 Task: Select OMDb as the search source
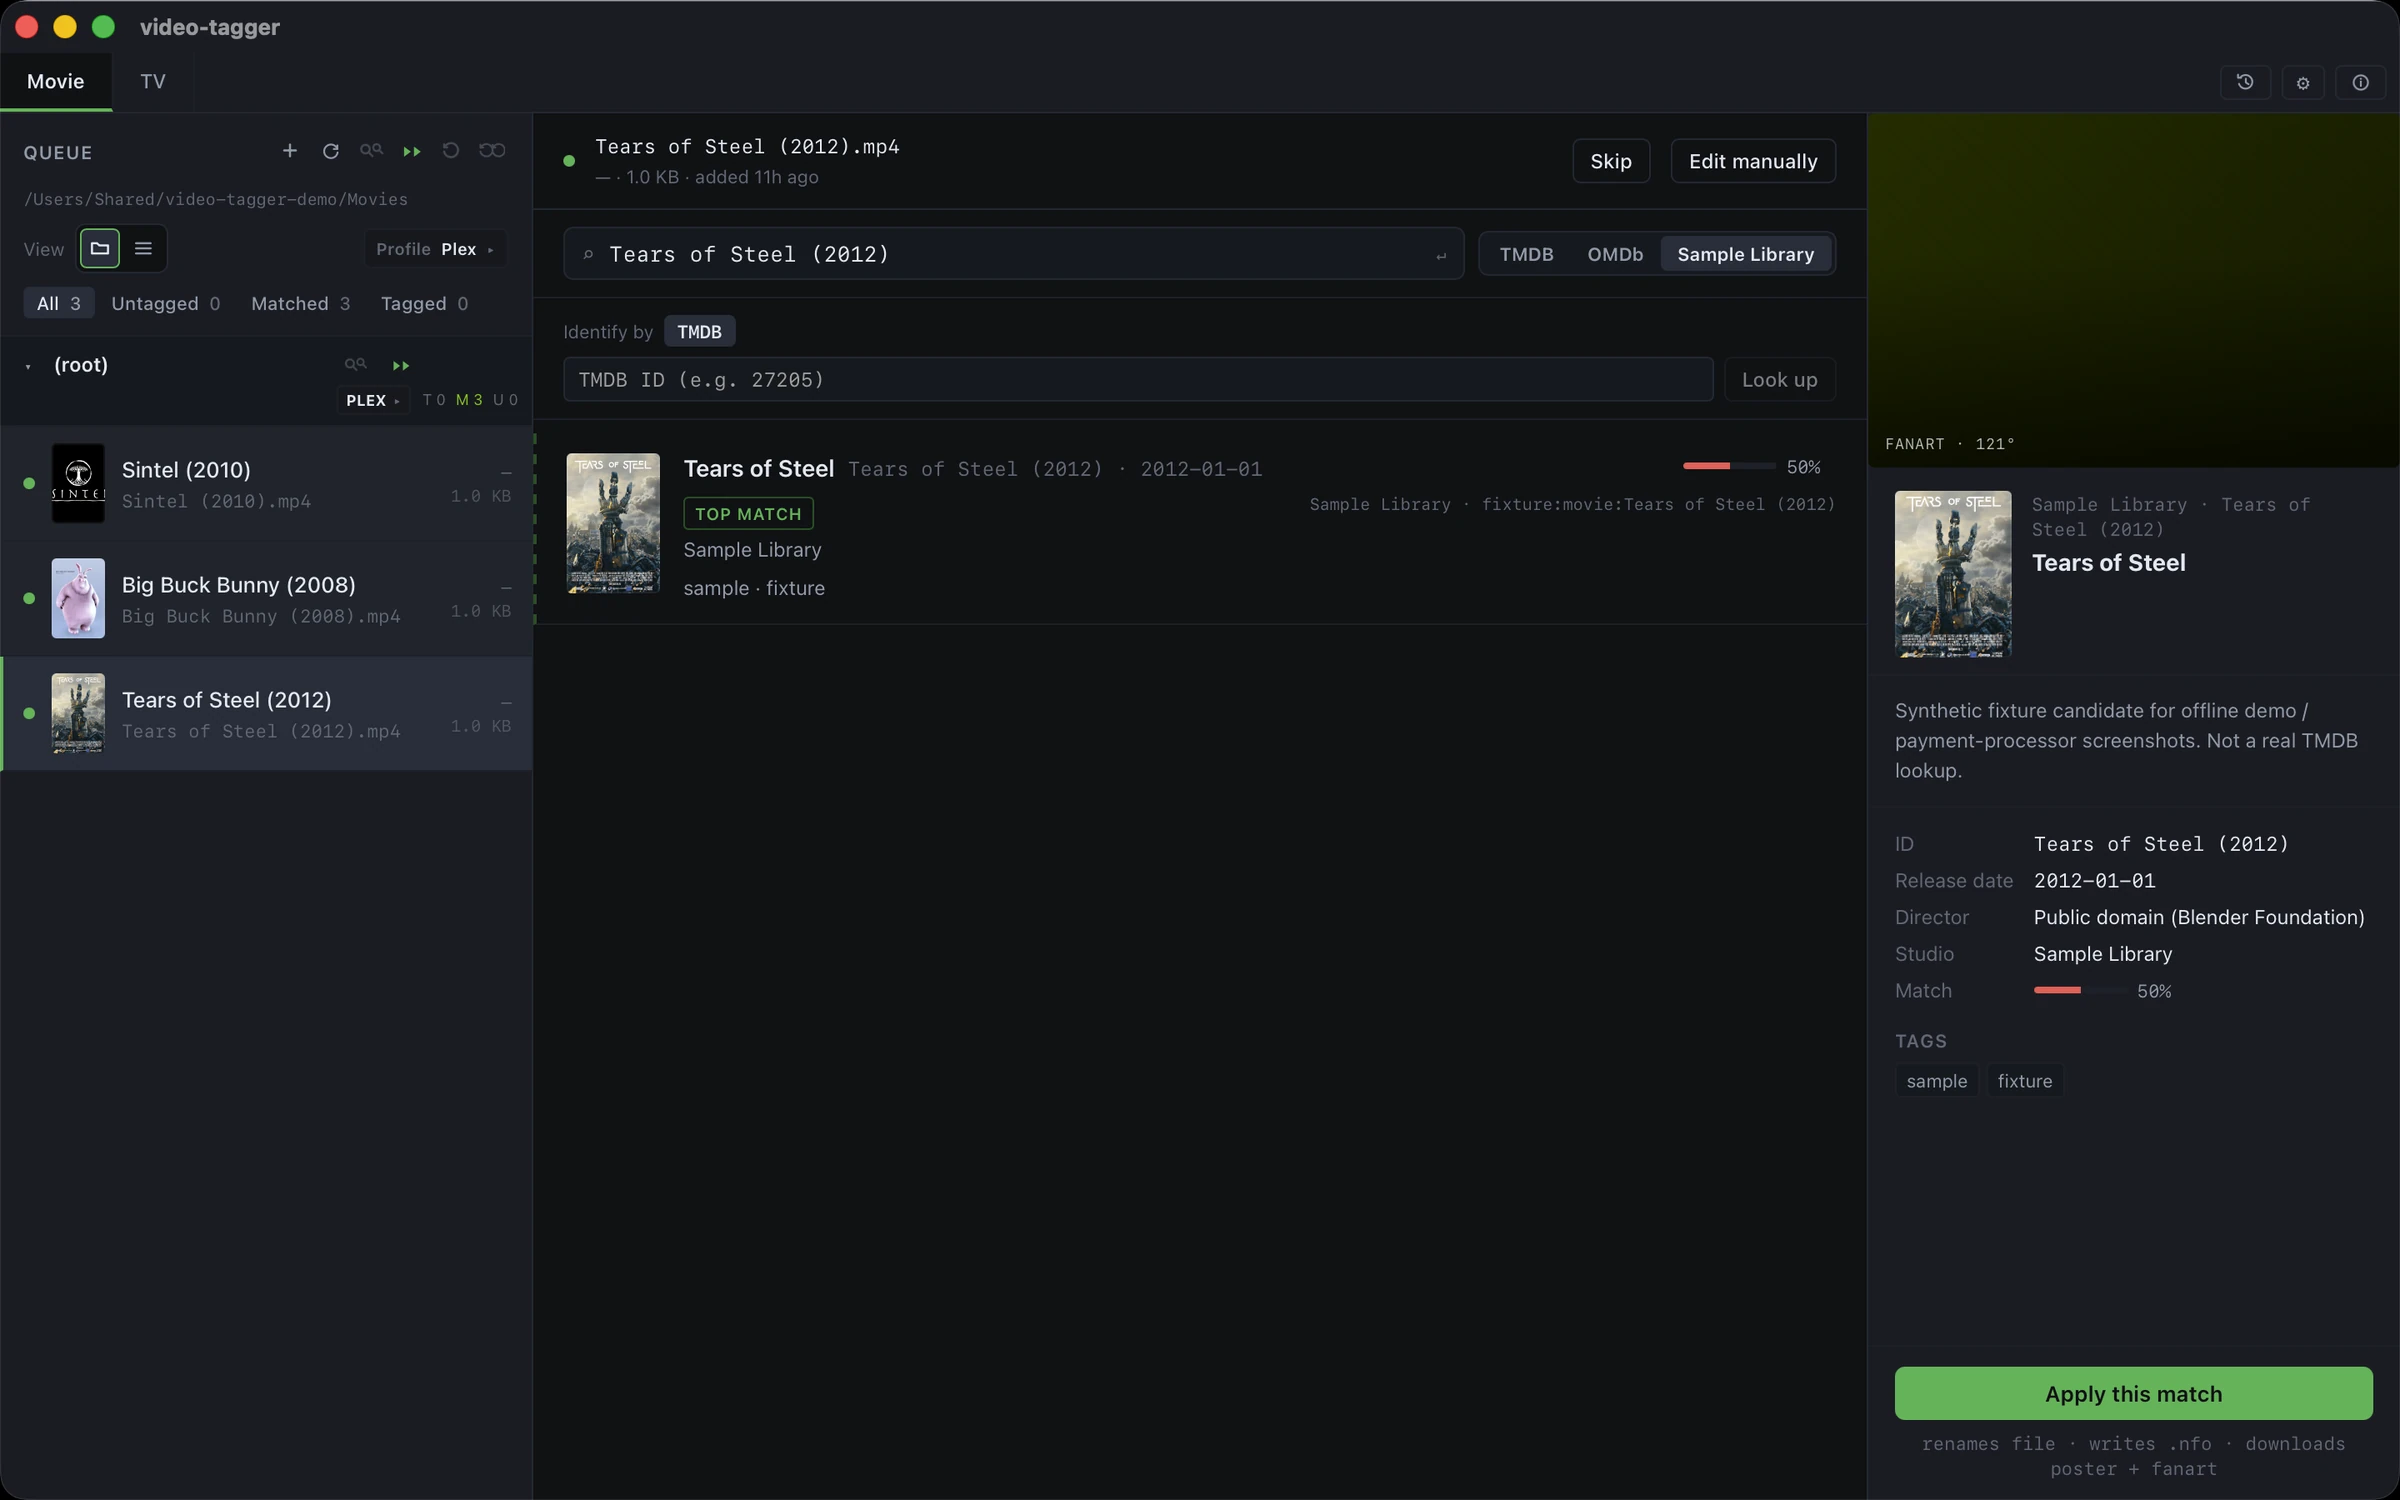[1615, 254]
